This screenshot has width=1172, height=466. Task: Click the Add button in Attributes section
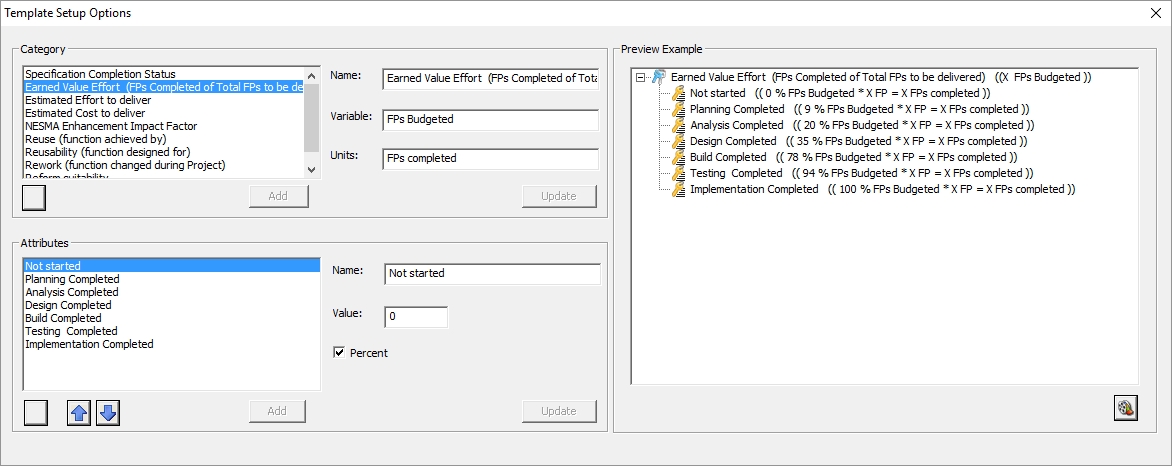click(x=278, y=411)
